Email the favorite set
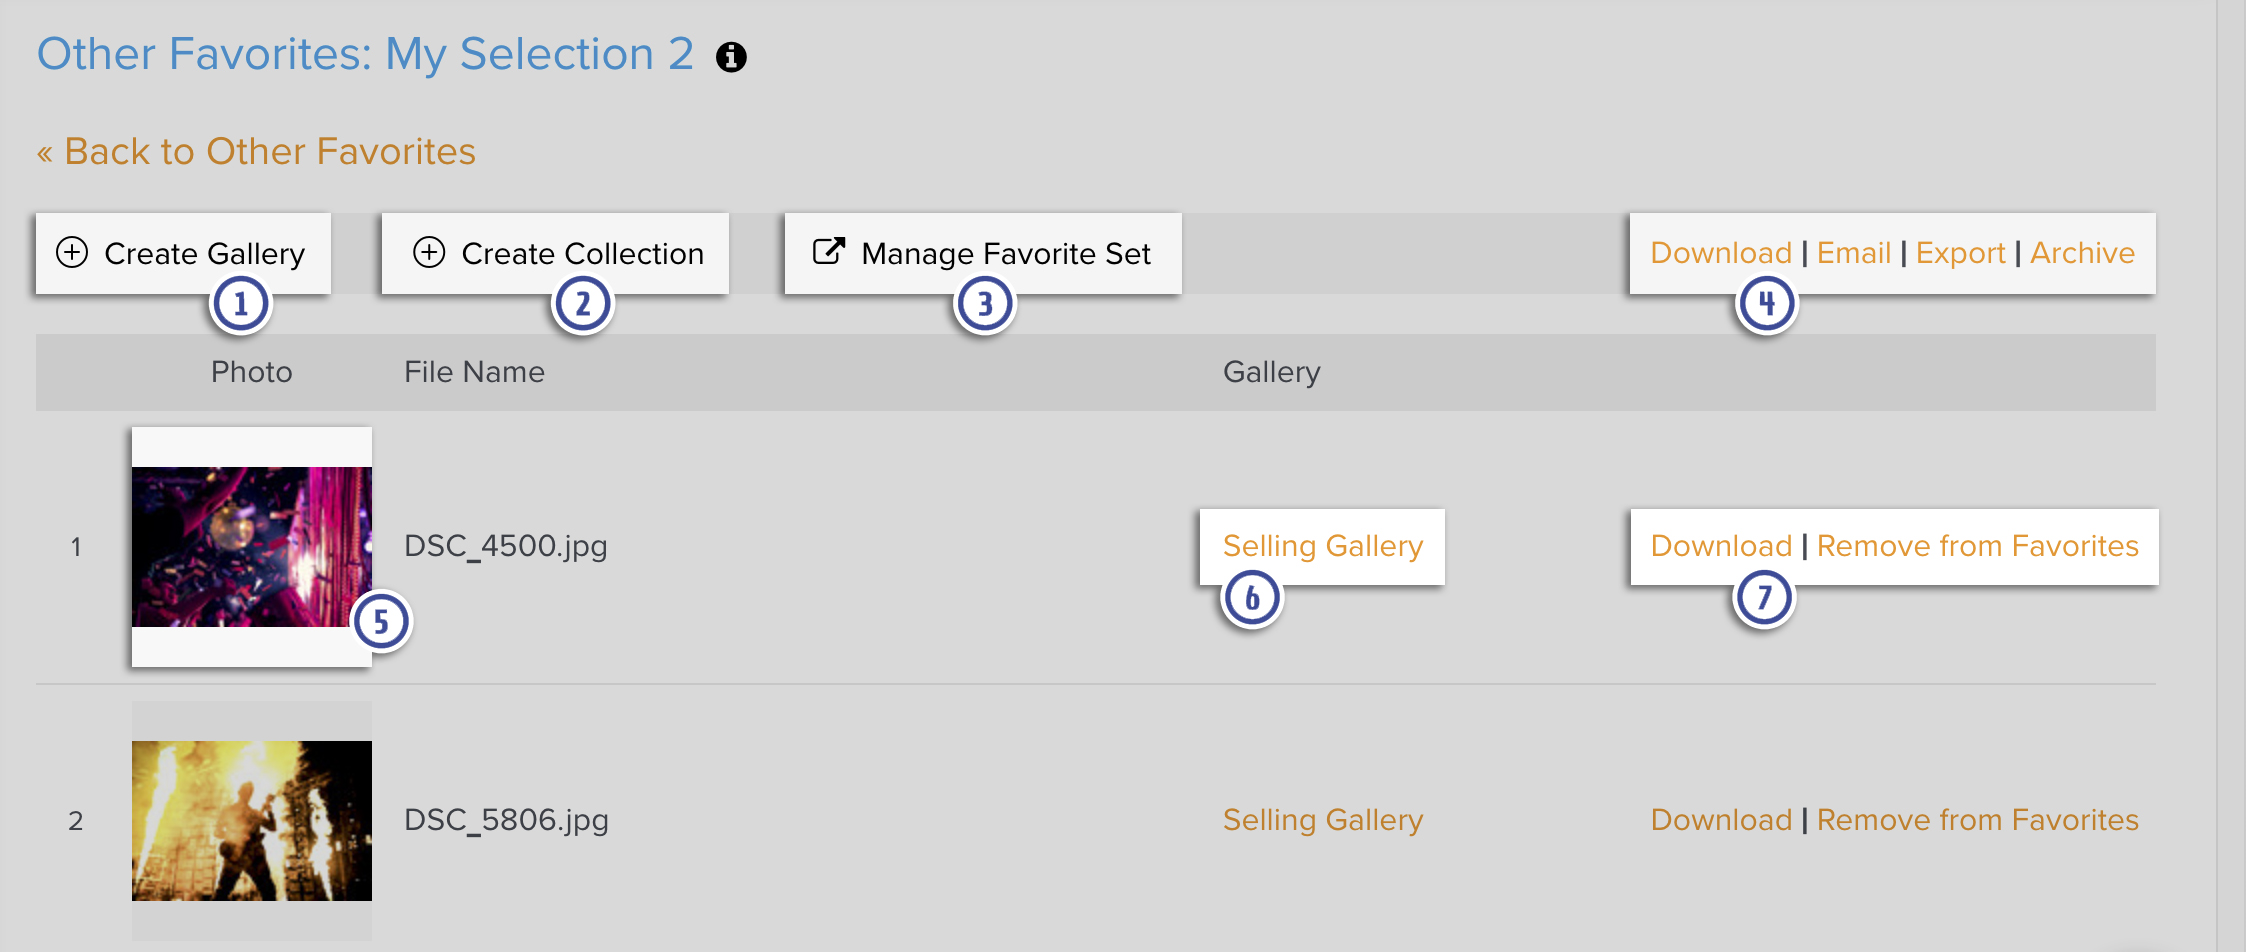Viewport: 2246px width, 952px height. [x=1854, y=253]
